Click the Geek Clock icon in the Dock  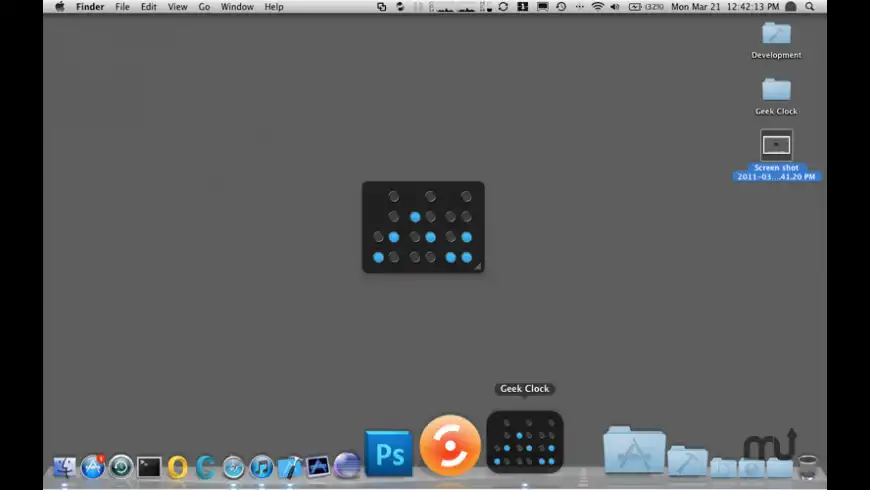[525, 442]
